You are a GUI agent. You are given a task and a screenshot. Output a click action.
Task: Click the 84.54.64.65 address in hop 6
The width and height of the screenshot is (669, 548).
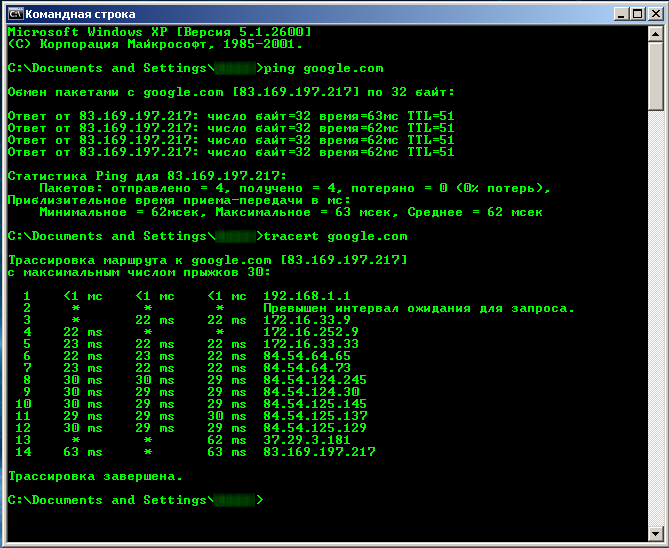pyautogui.click(x=306, y=356)
